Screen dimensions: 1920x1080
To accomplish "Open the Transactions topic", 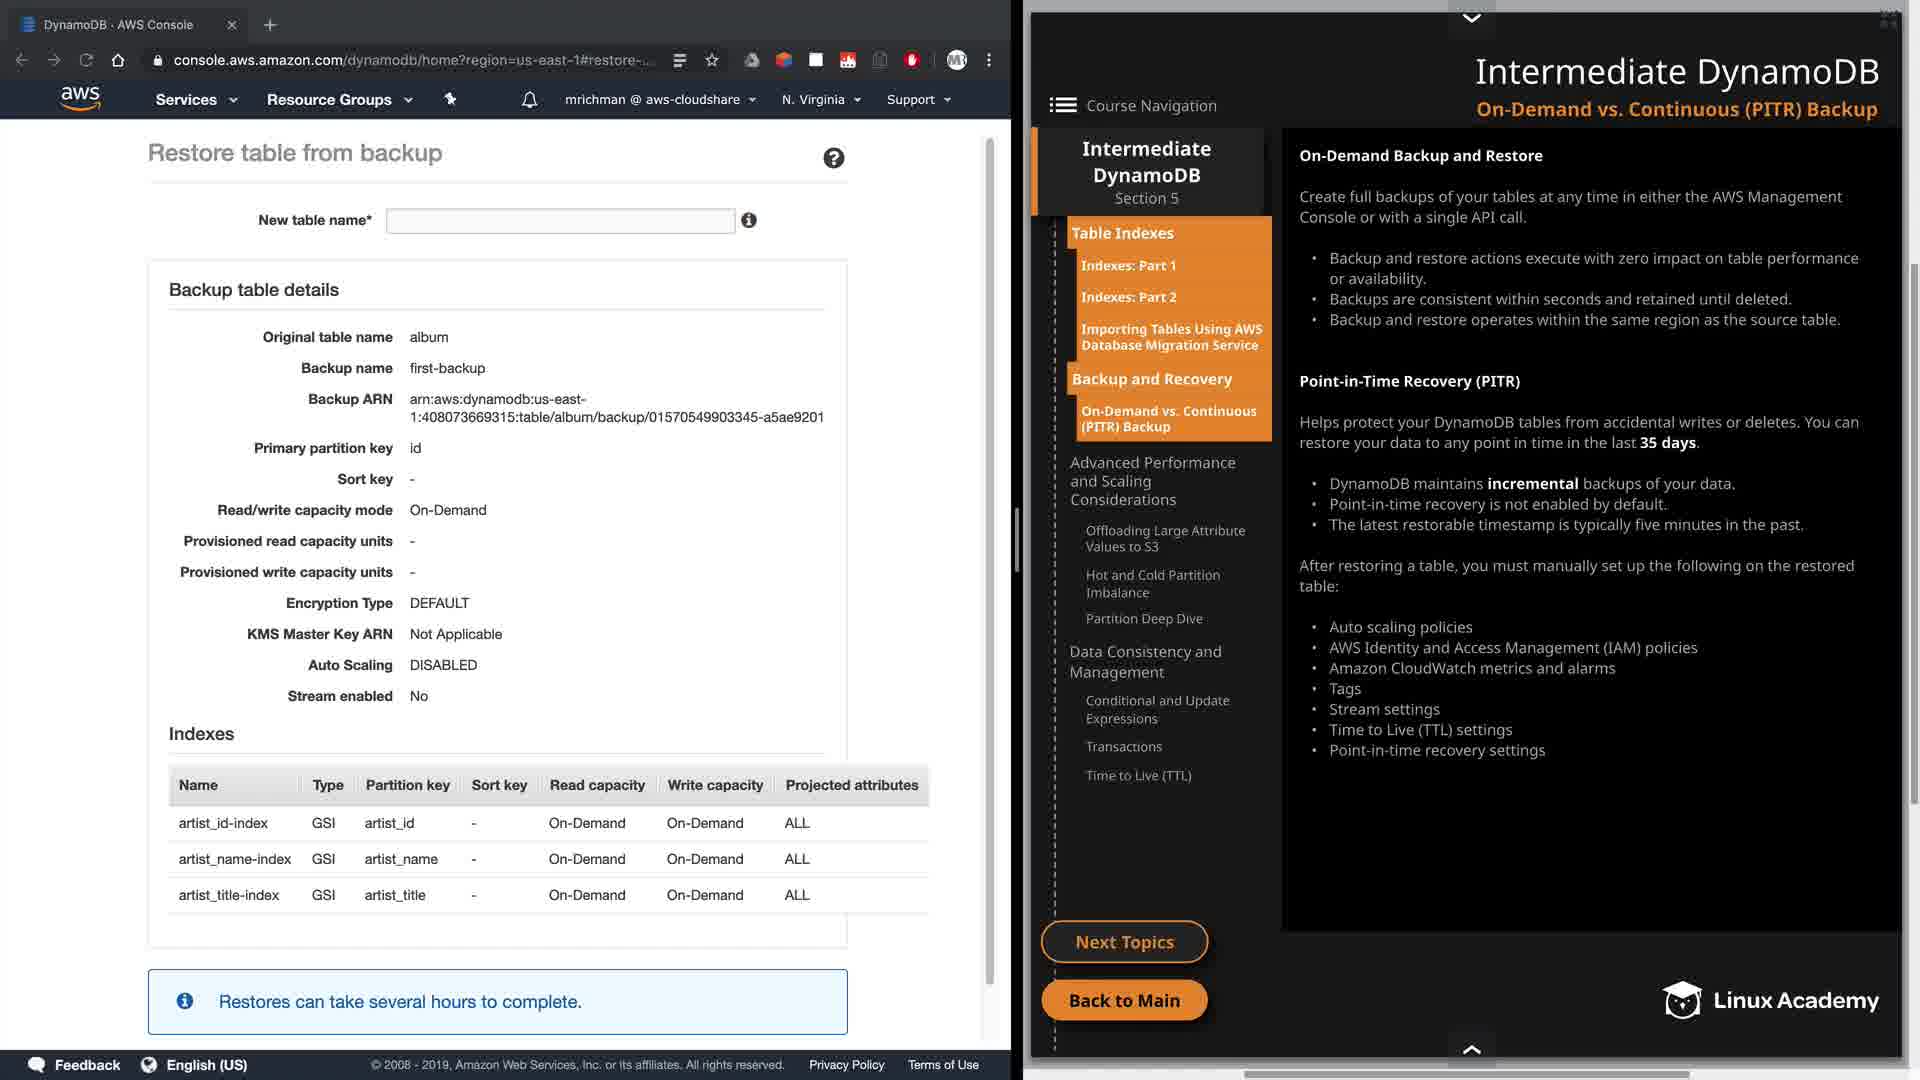I will (x=1124, y=747).
